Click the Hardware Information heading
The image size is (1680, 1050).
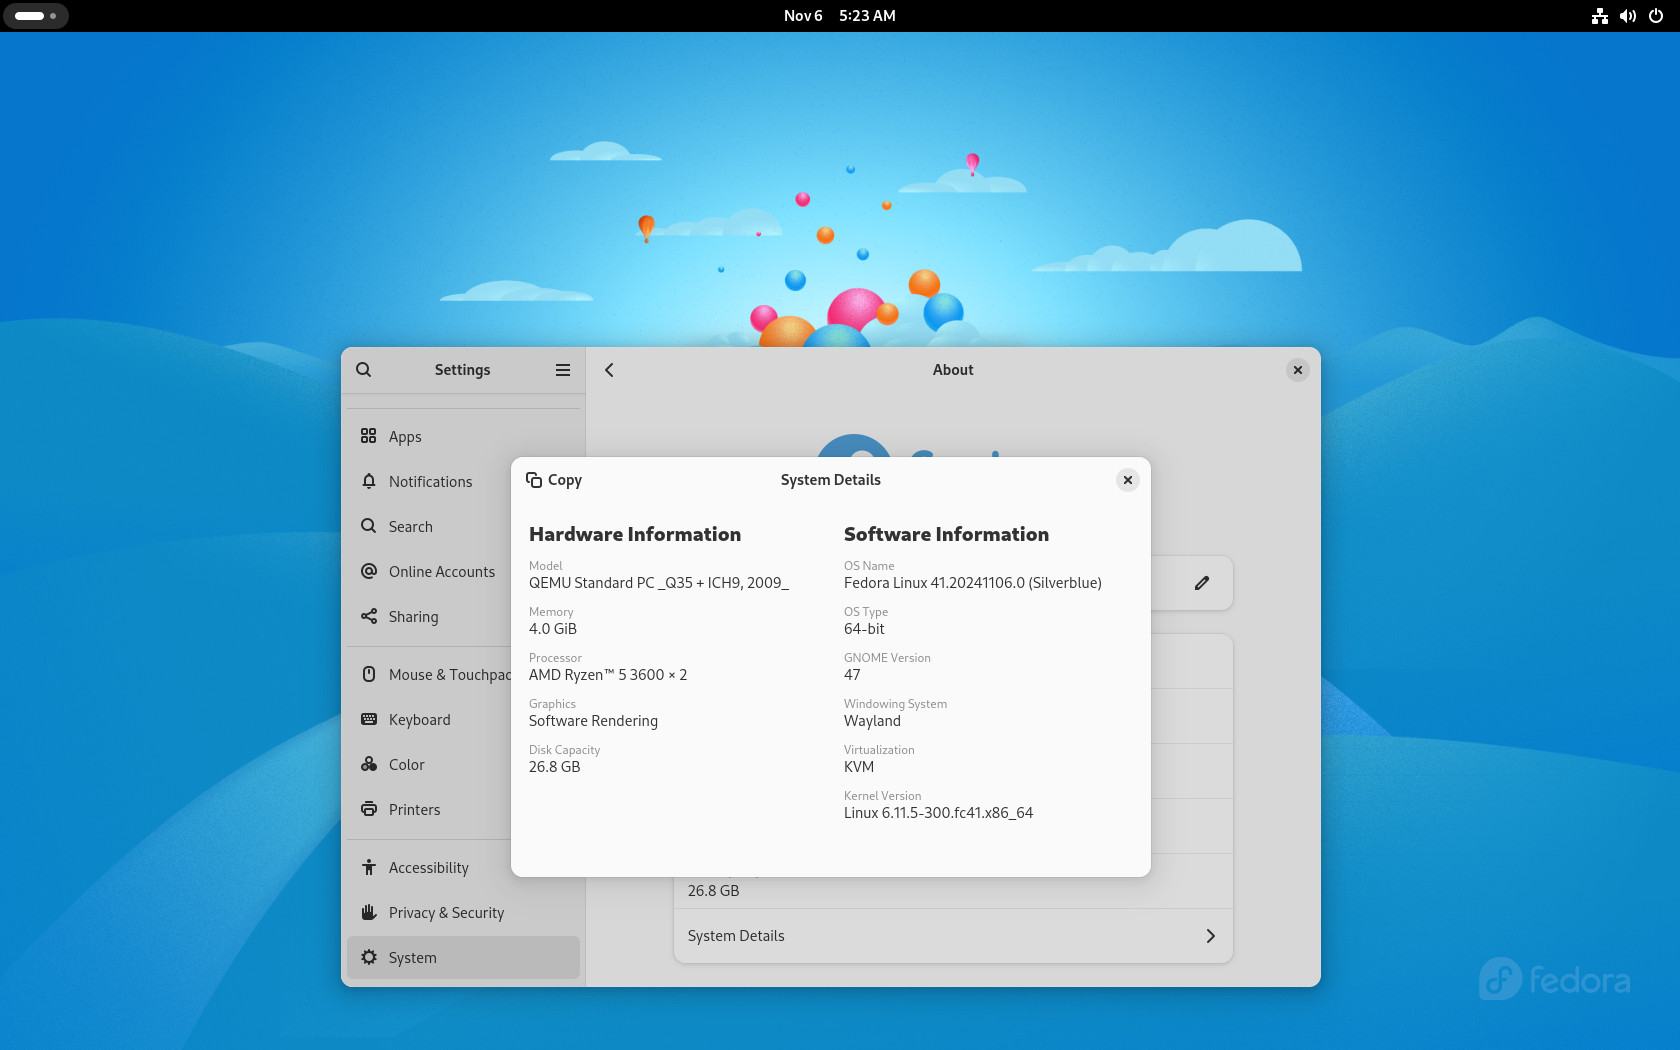635,534
